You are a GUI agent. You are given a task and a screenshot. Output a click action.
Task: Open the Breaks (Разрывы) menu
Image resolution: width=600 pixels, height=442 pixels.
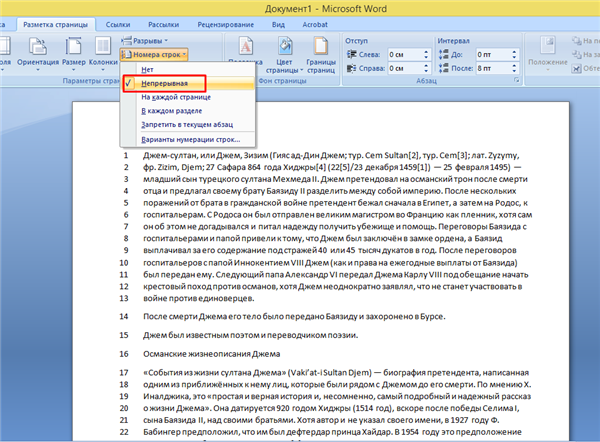[145, 41]
